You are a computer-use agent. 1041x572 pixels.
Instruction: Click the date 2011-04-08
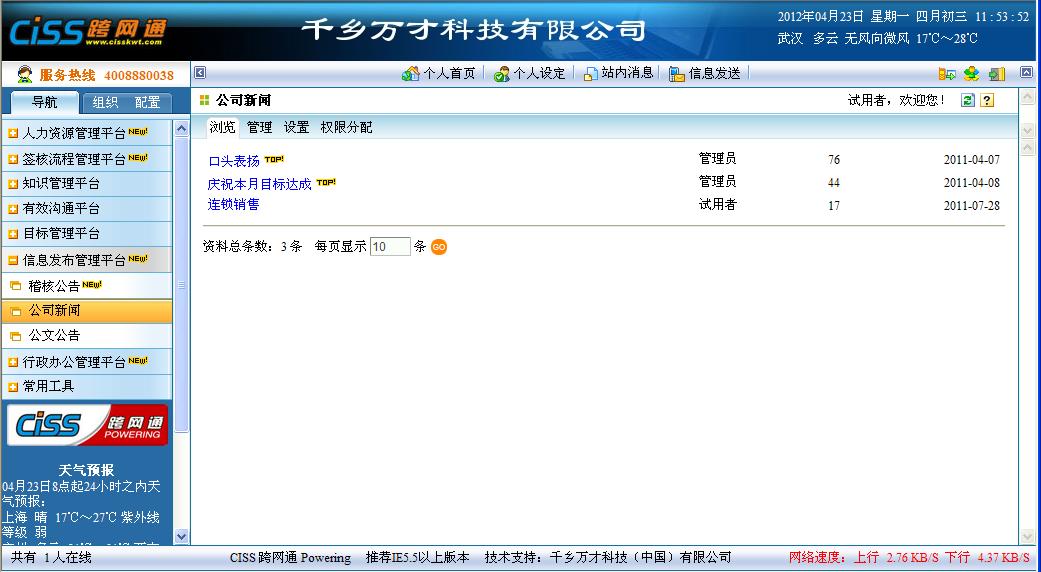coord(971,183)
